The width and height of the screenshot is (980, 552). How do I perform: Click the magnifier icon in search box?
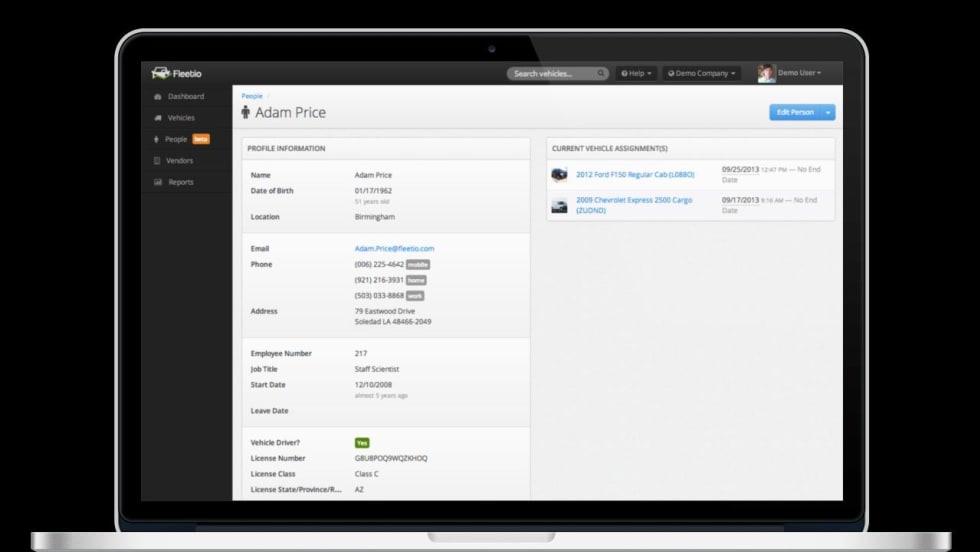[x=601, y=73]
